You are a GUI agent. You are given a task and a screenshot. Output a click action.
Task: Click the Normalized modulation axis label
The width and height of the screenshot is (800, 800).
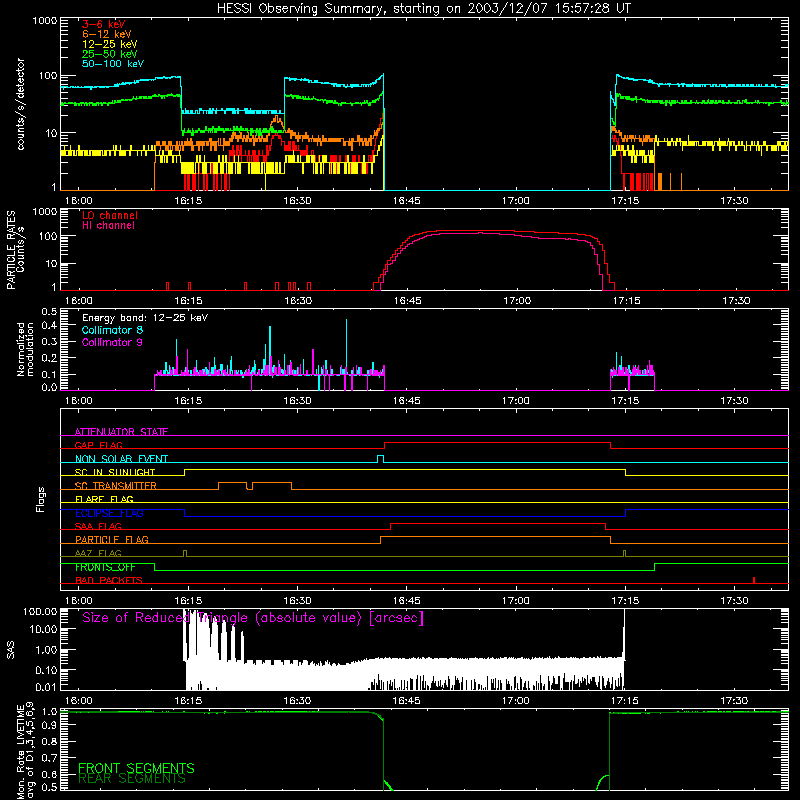click(x=25, y=349)
